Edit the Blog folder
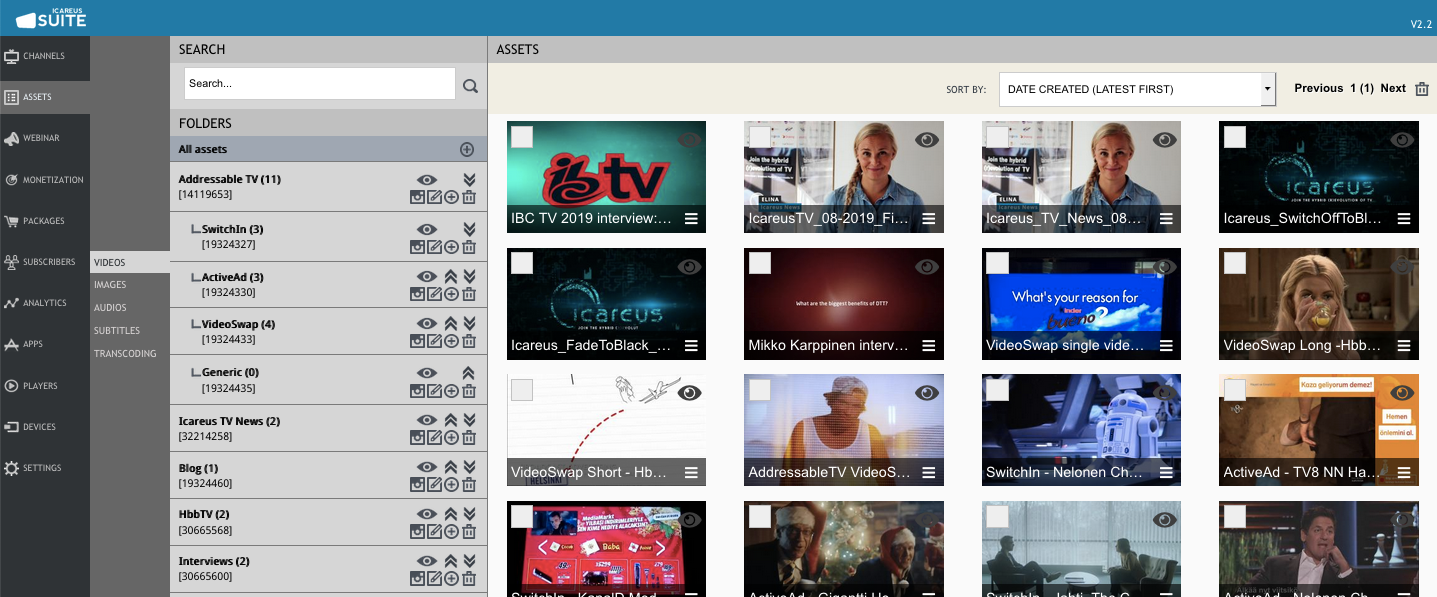The height and width of the screenshot is (597, 1437). pyautogui.click(x=434, y=485)
